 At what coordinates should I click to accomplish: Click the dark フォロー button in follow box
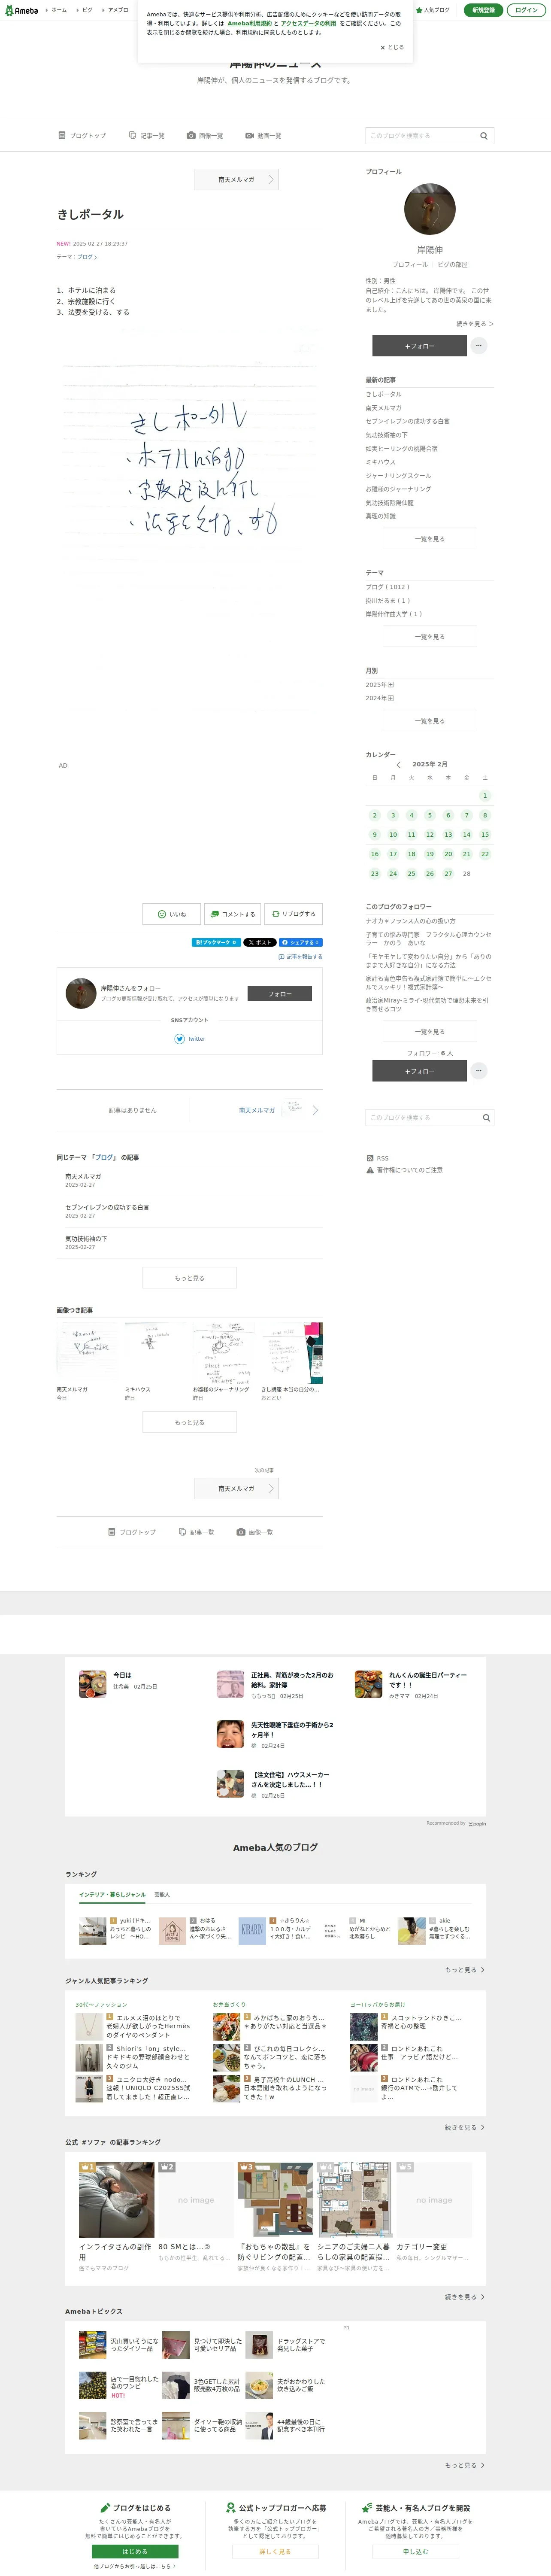pyautogui.click(x=279, y=994)
